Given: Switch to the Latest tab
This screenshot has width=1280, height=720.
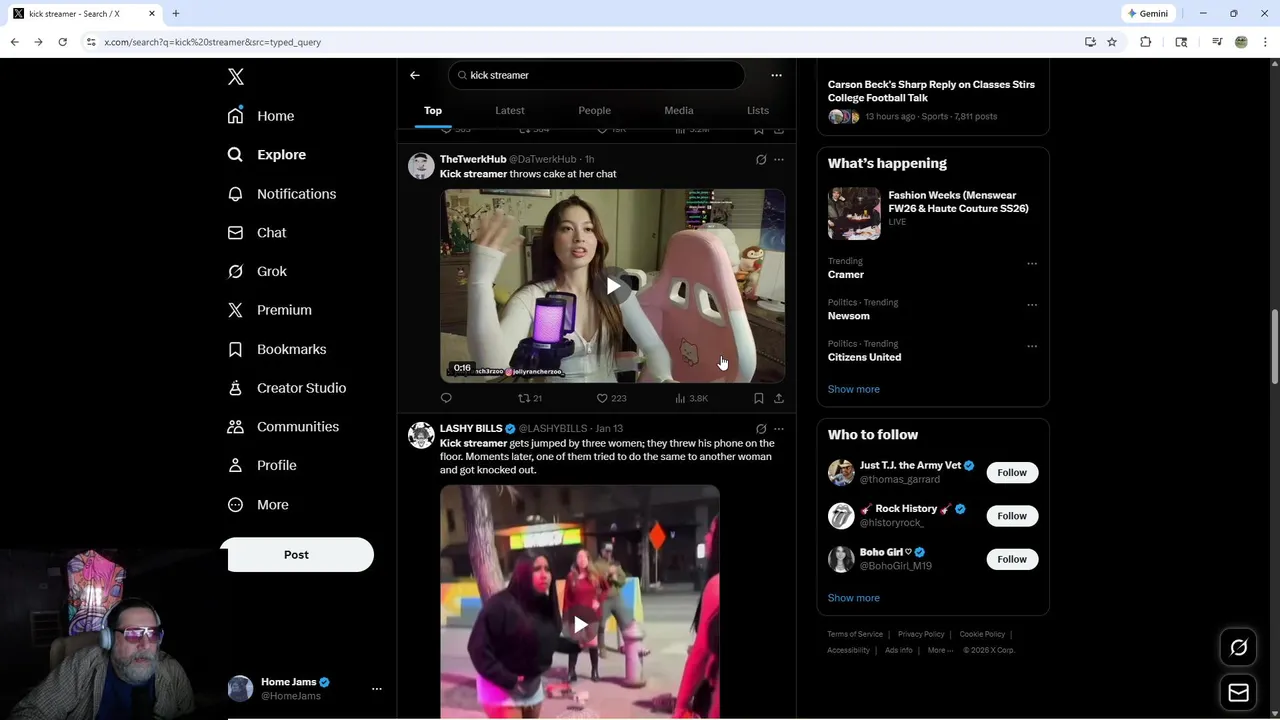Looking at the screenshot, I should [510, 110].
